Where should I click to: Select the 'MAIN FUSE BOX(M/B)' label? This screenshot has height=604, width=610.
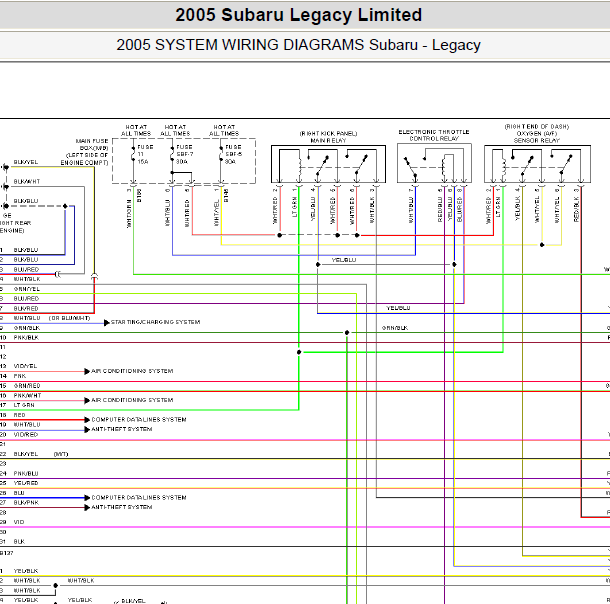(92, 145)
